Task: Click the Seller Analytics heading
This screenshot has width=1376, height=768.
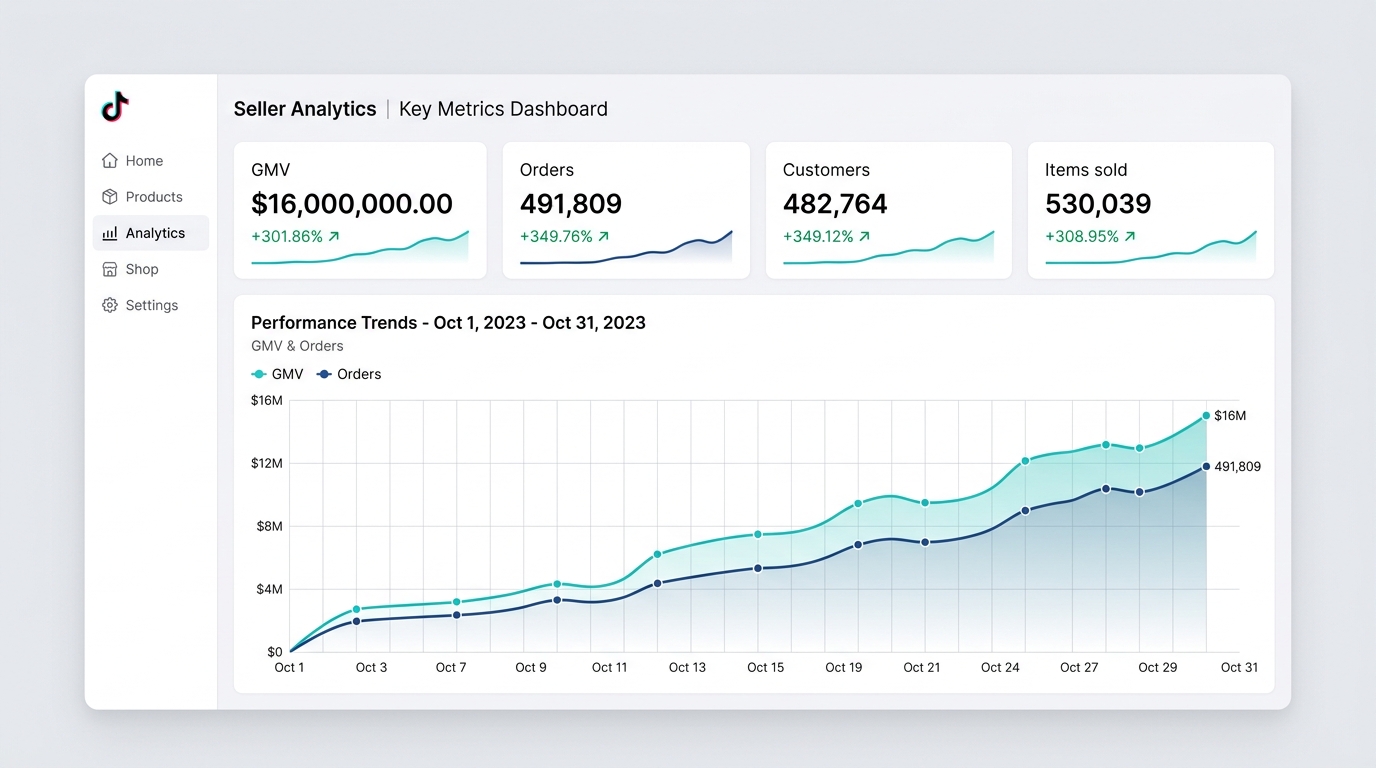Action: pos(305,109)
